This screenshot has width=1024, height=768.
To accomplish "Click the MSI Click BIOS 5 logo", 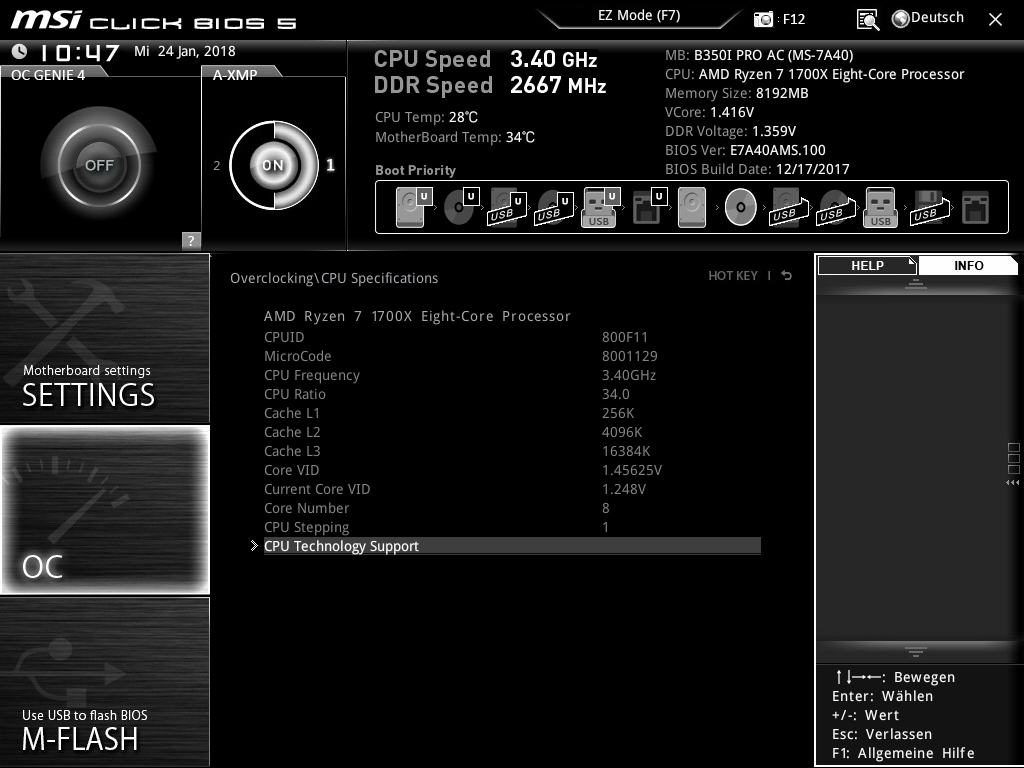I will tap(153, 20).
